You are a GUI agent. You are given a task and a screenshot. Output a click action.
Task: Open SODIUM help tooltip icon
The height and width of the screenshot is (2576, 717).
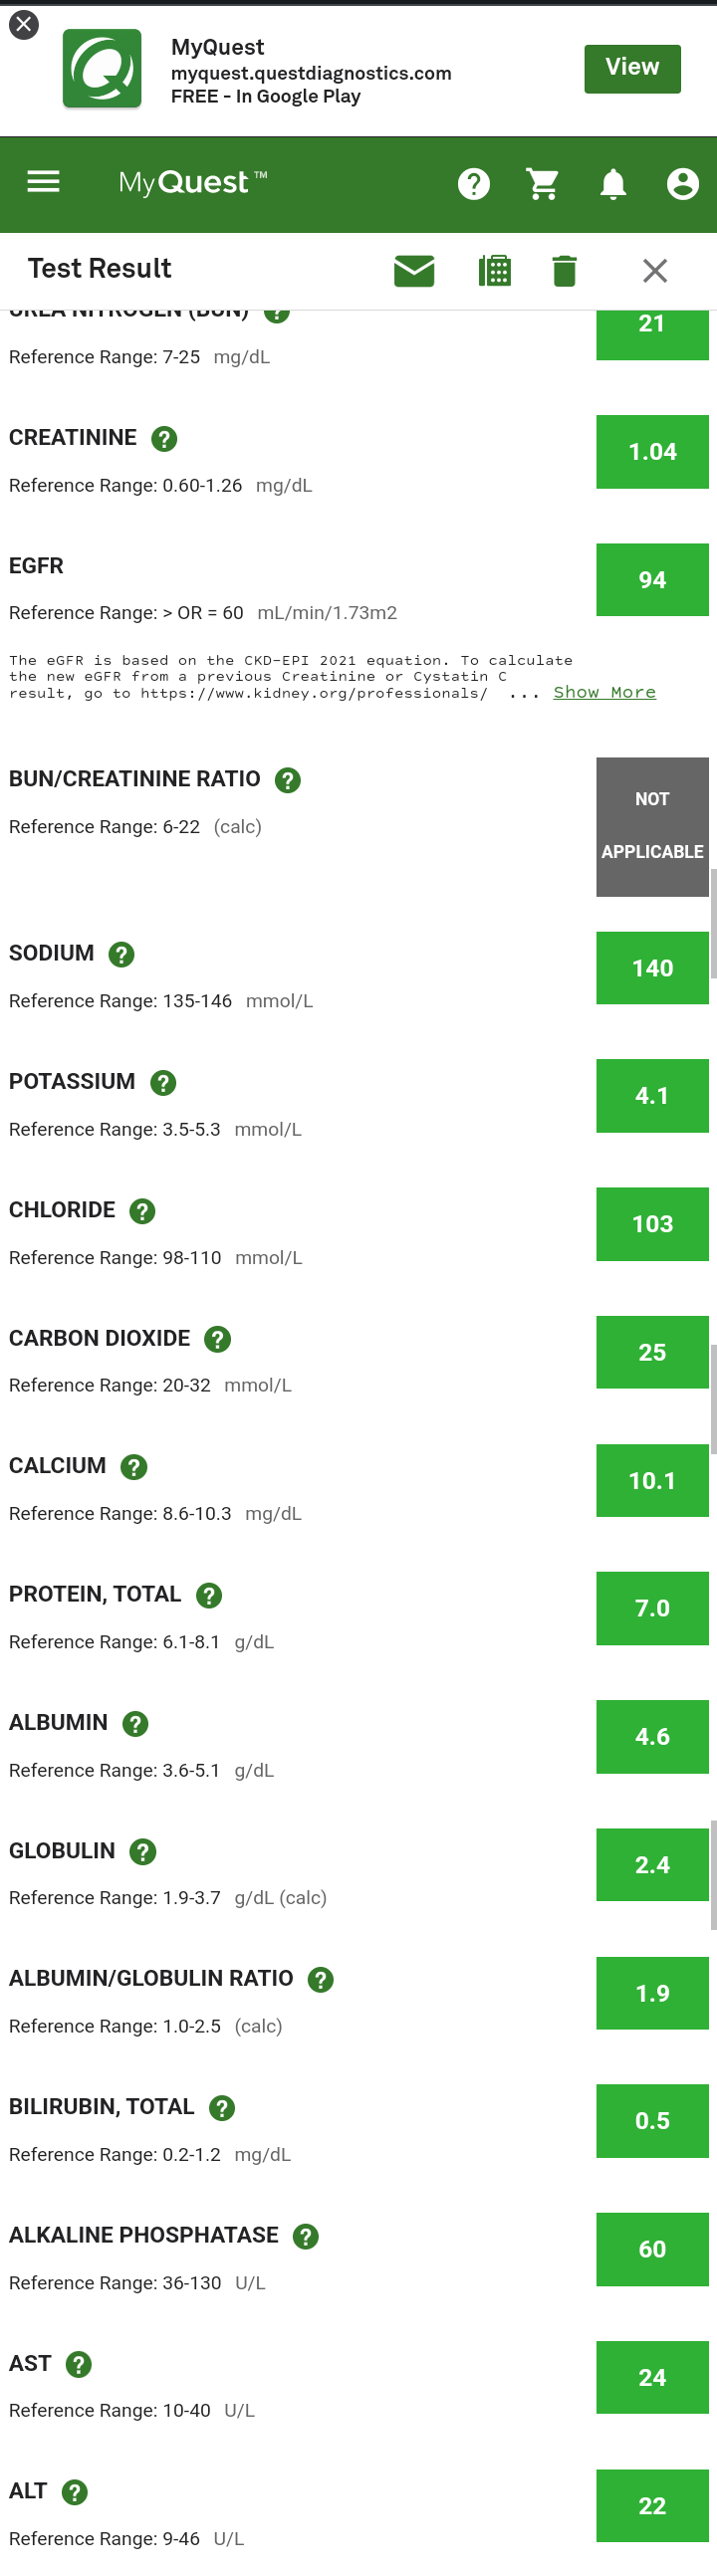121,955
